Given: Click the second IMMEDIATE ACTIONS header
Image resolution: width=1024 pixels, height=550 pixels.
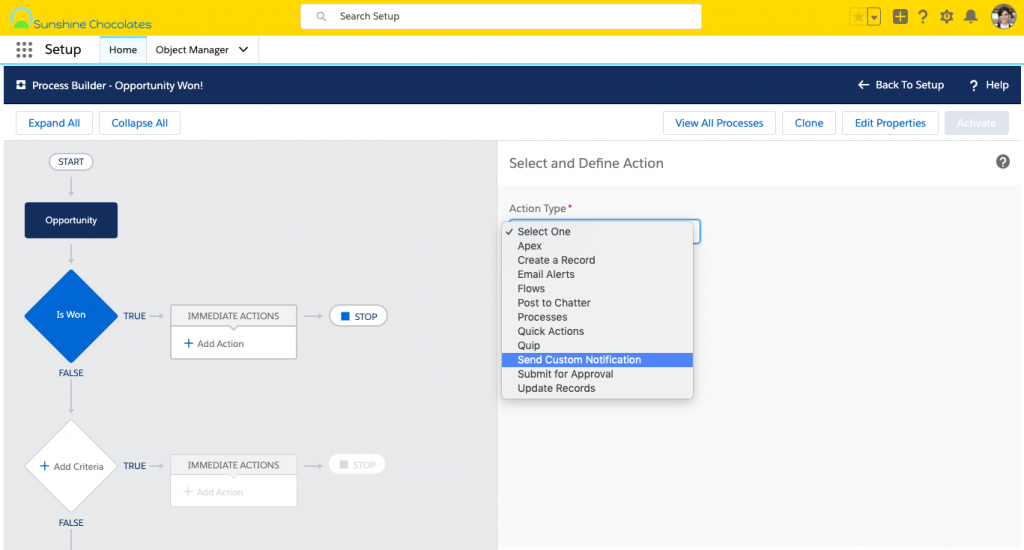Looking at the screenshot, I should (234, 465).
